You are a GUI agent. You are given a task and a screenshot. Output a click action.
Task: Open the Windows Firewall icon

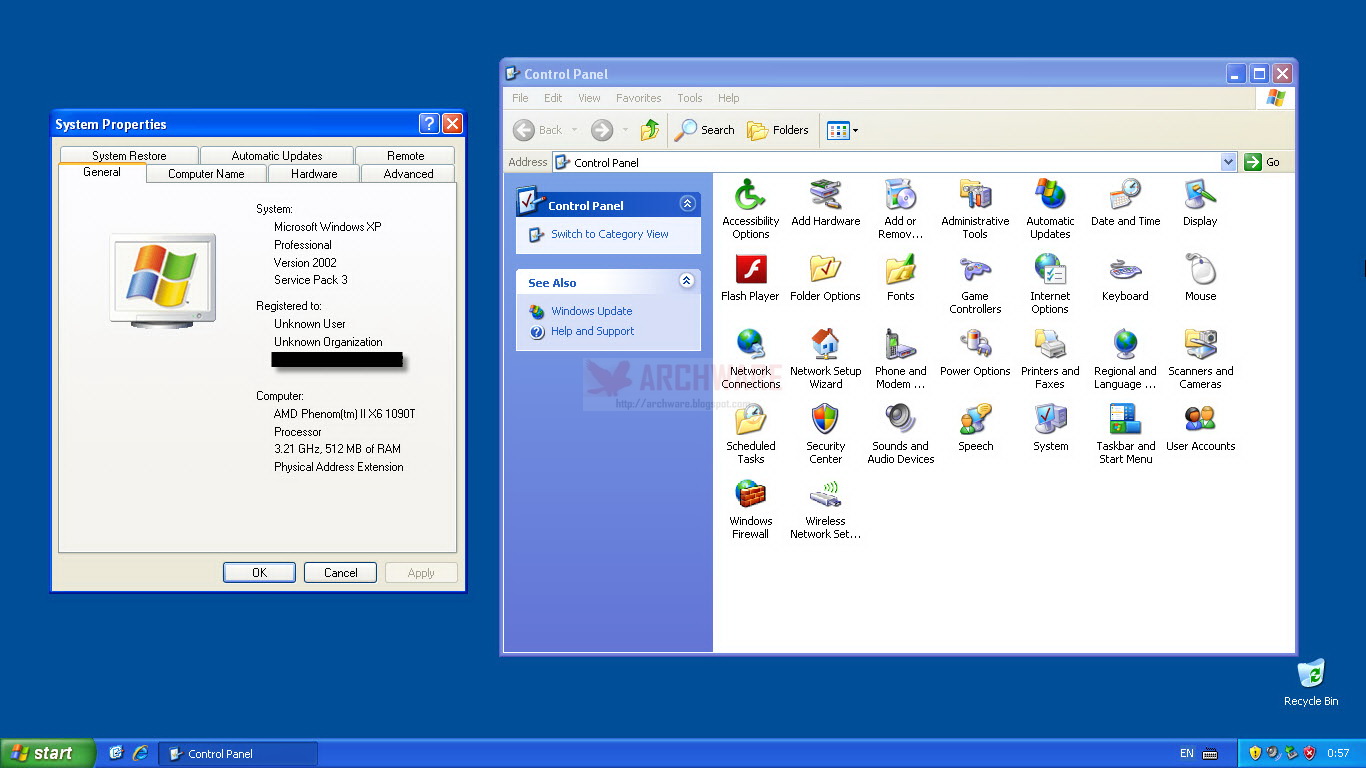point(750,508)
